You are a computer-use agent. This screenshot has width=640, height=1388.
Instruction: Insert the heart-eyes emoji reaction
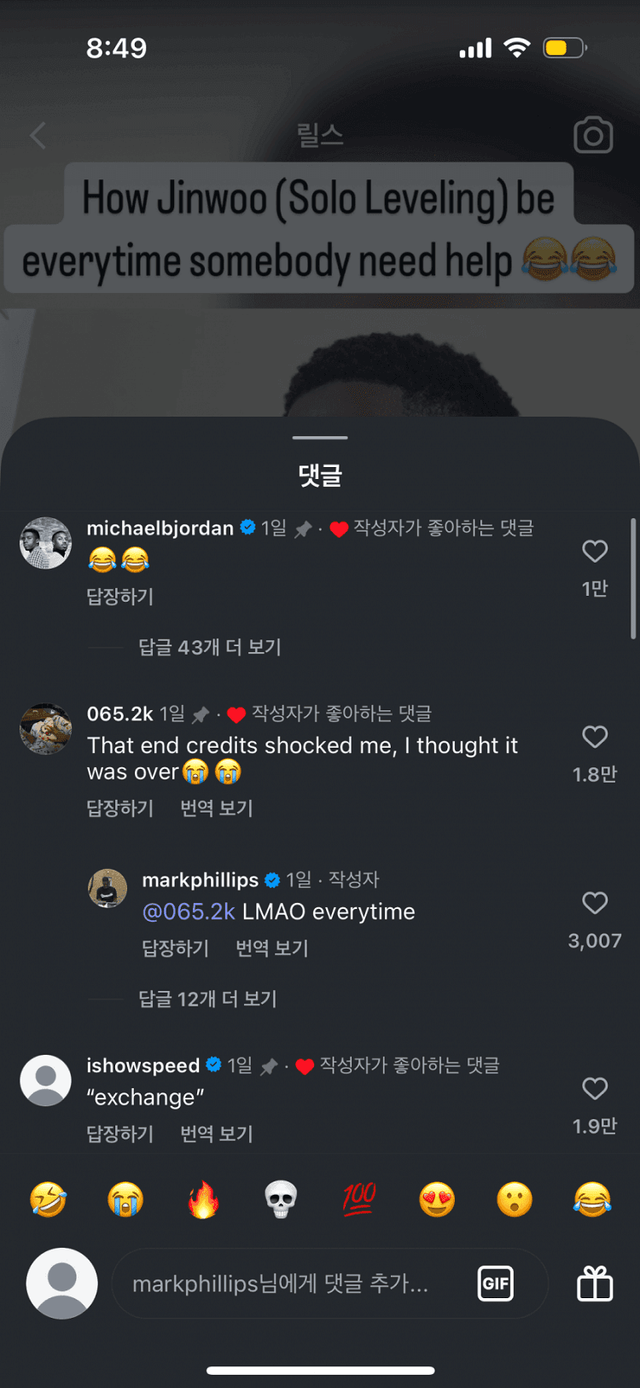[x=437, y=1199]
